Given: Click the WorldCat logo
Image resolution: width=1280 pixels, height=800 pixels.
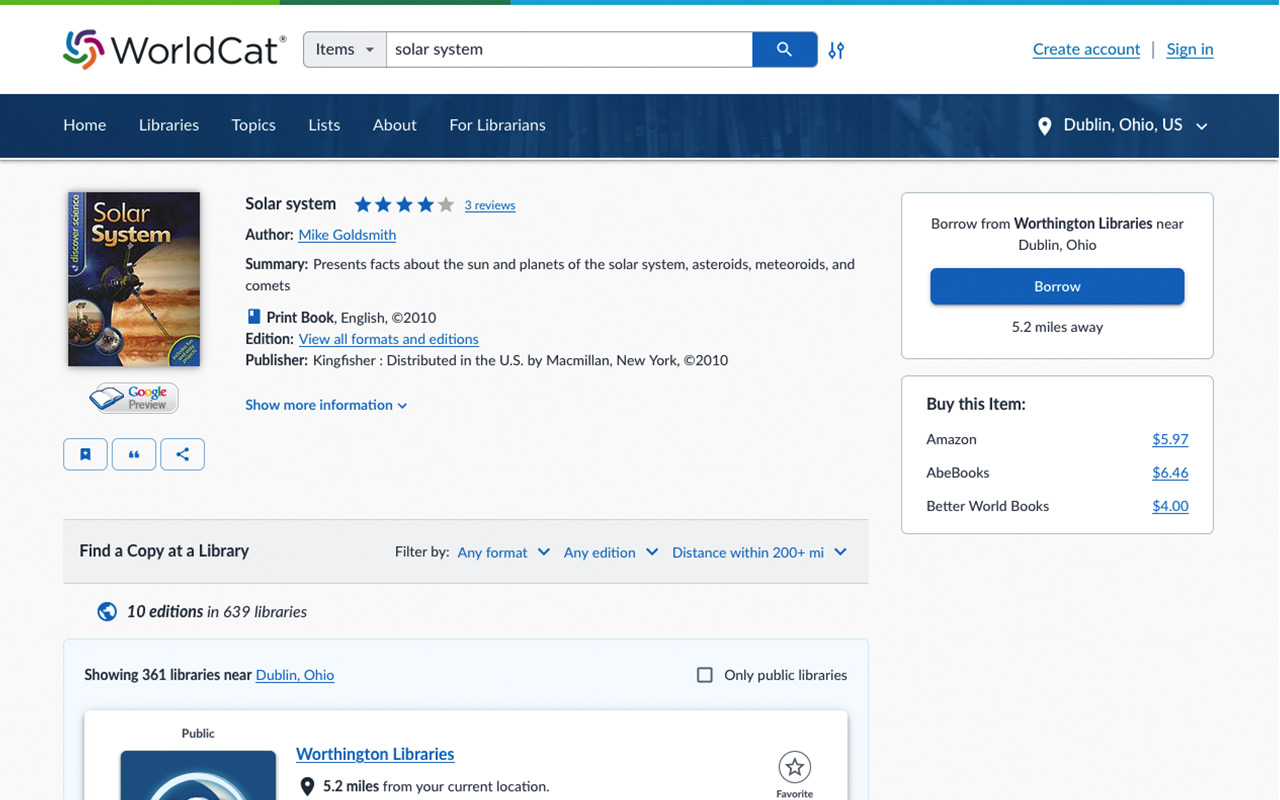Looking at the screenshot, I should point(172,48).
